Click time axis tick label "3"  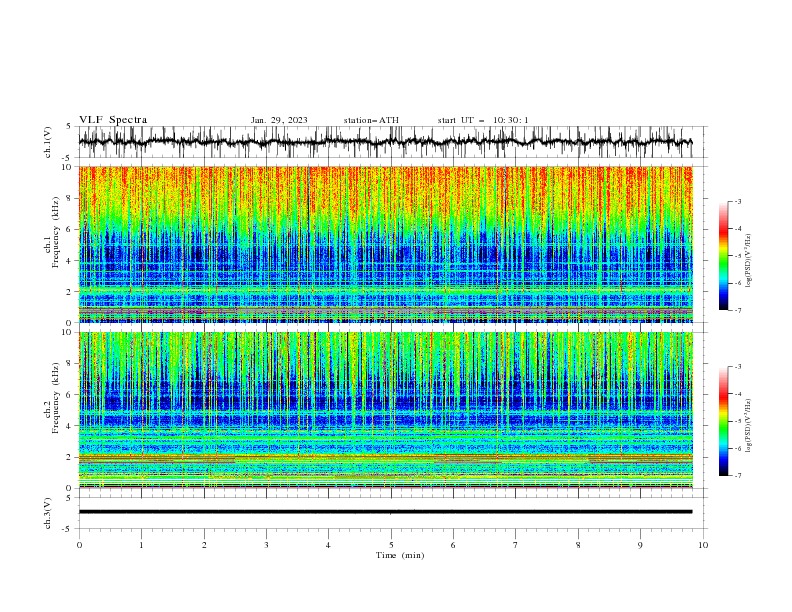pyautogui.click(x=266, y=545)
